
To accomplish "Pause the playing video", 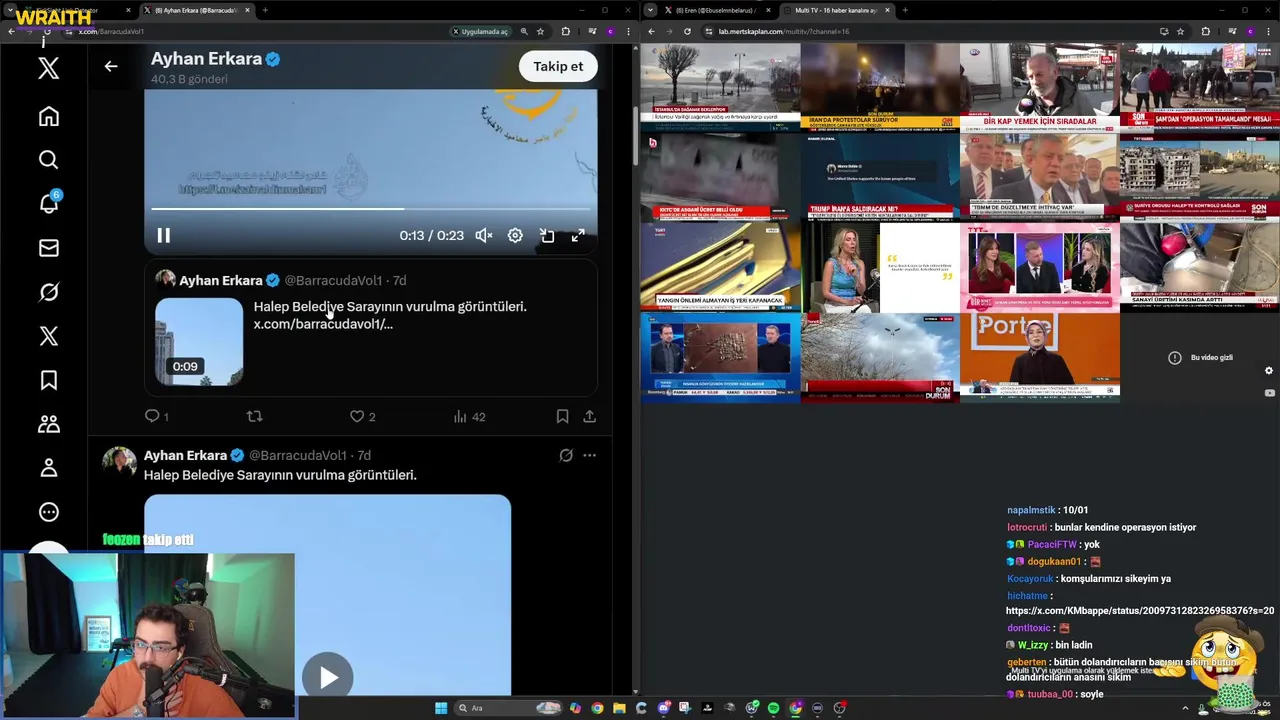I will pyautogui.click(x=164, y=236).
